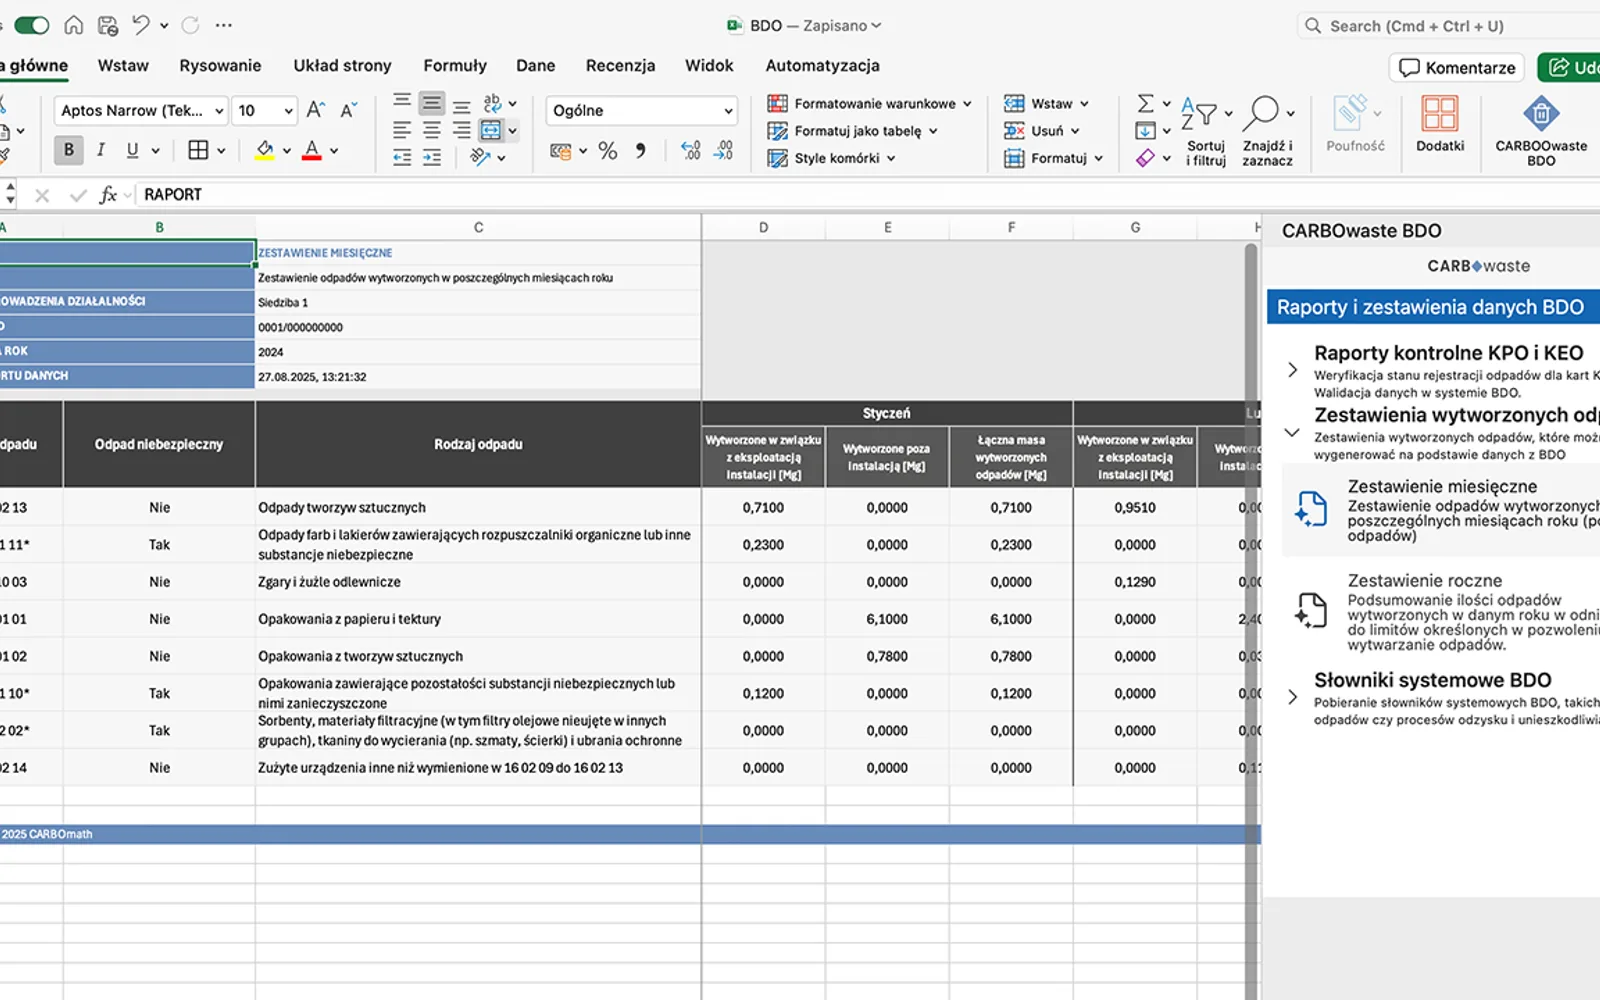Screen dimensions: 1600x1000
Task: Click the Zestawienie miesięczne report icon
Action: point(1311,509)
